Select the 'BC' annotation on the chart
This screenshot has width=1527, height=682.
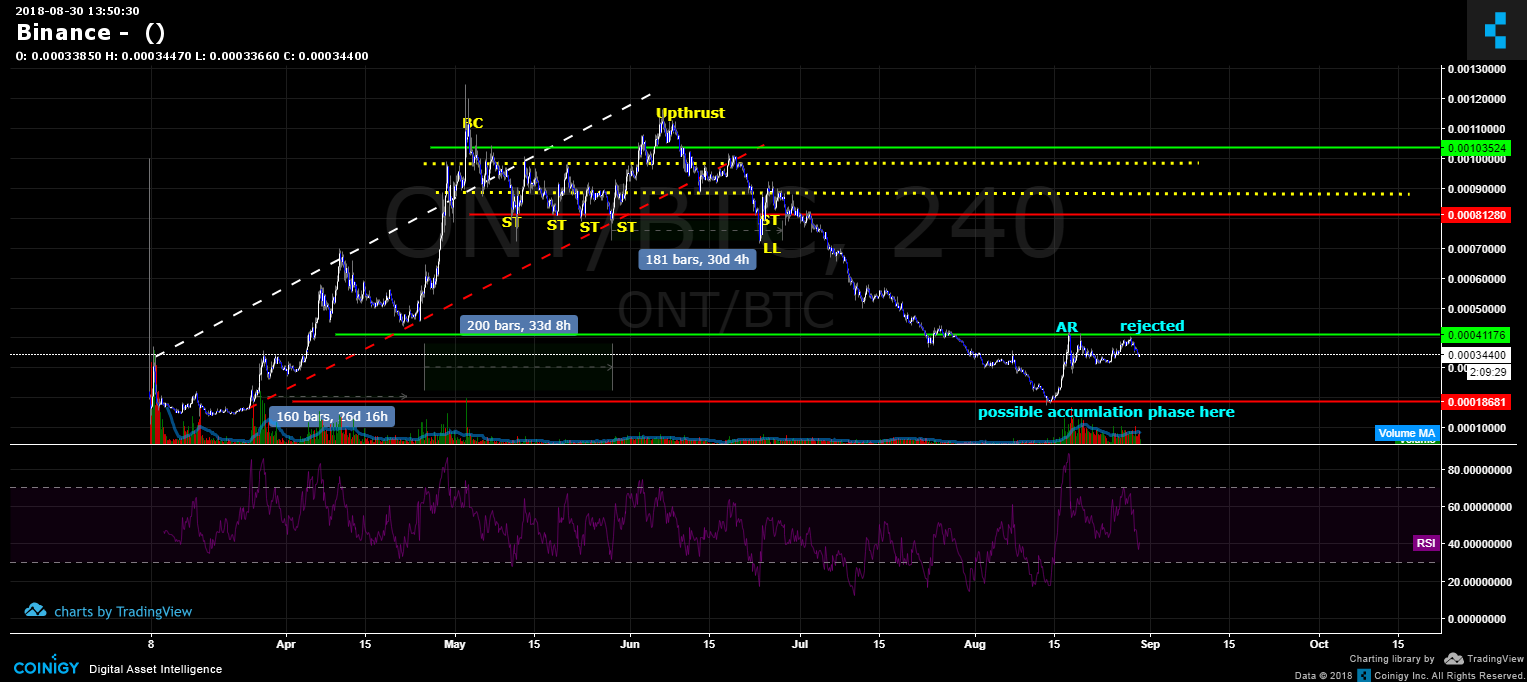472,123
